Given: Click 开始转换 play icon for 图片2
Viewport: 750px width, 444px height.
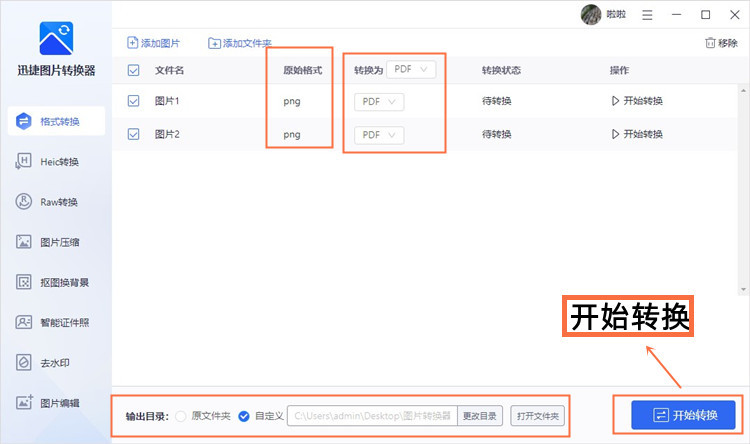Looking at the screenshot, I should [x=615, y=134].
